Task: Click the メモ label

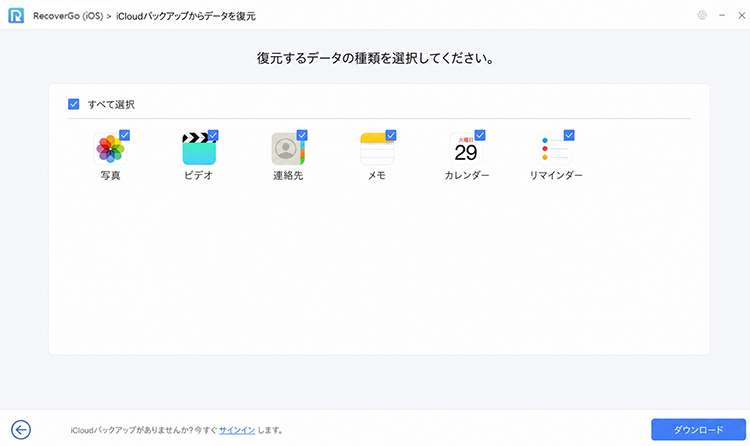Action: (377, 176)
